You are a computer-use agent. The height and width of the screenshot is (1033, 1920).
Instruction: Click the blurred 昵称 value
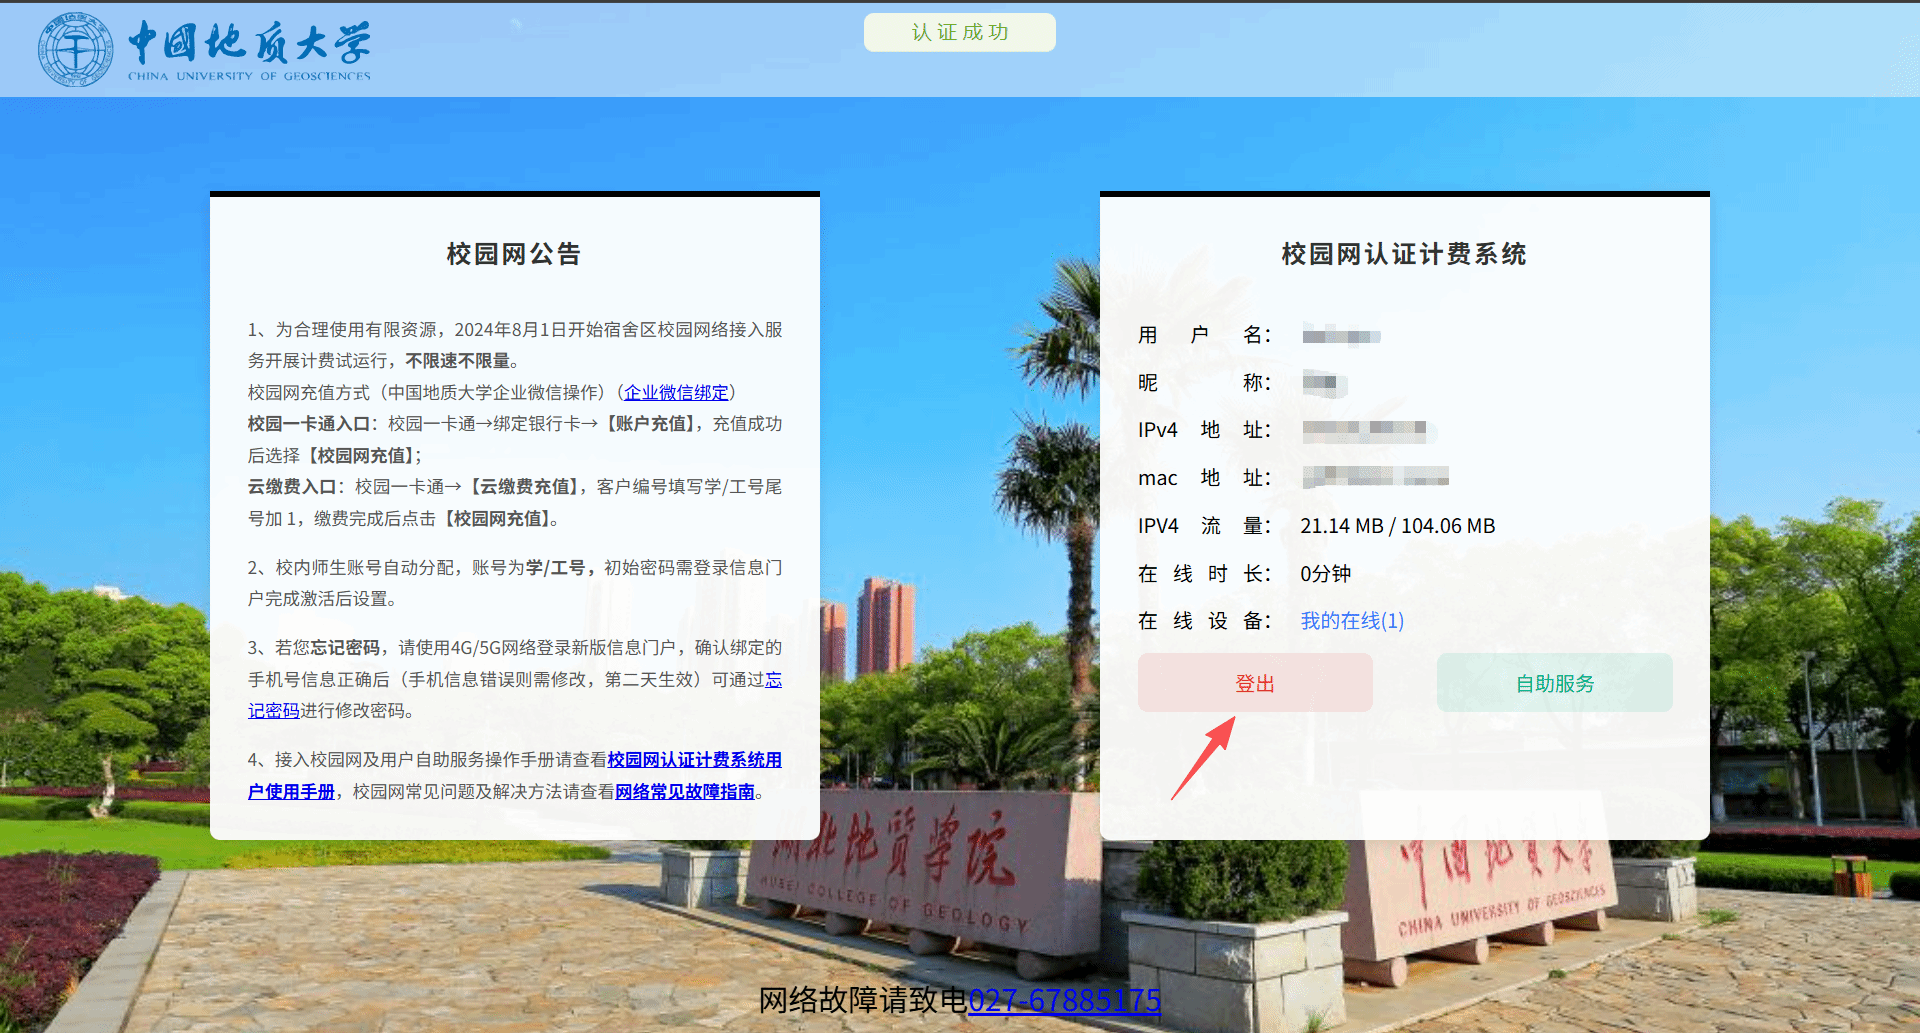point(1320,383)
